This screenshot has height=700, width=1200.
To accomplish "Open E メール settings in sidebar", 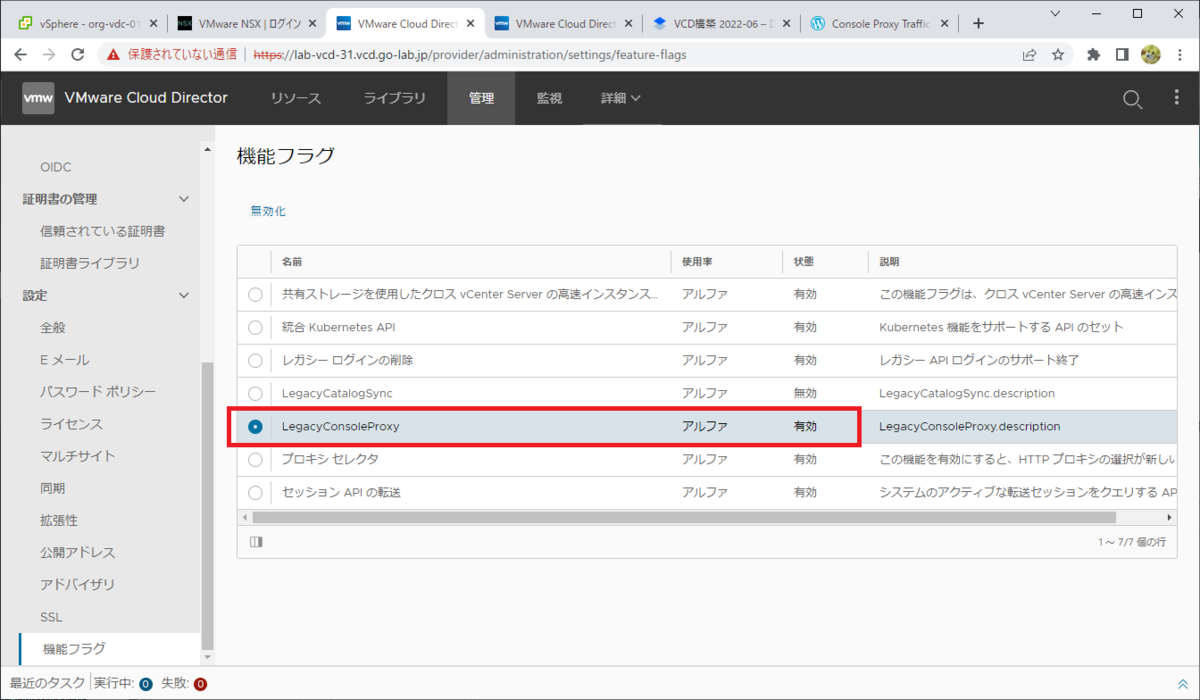I will (64, 360).
